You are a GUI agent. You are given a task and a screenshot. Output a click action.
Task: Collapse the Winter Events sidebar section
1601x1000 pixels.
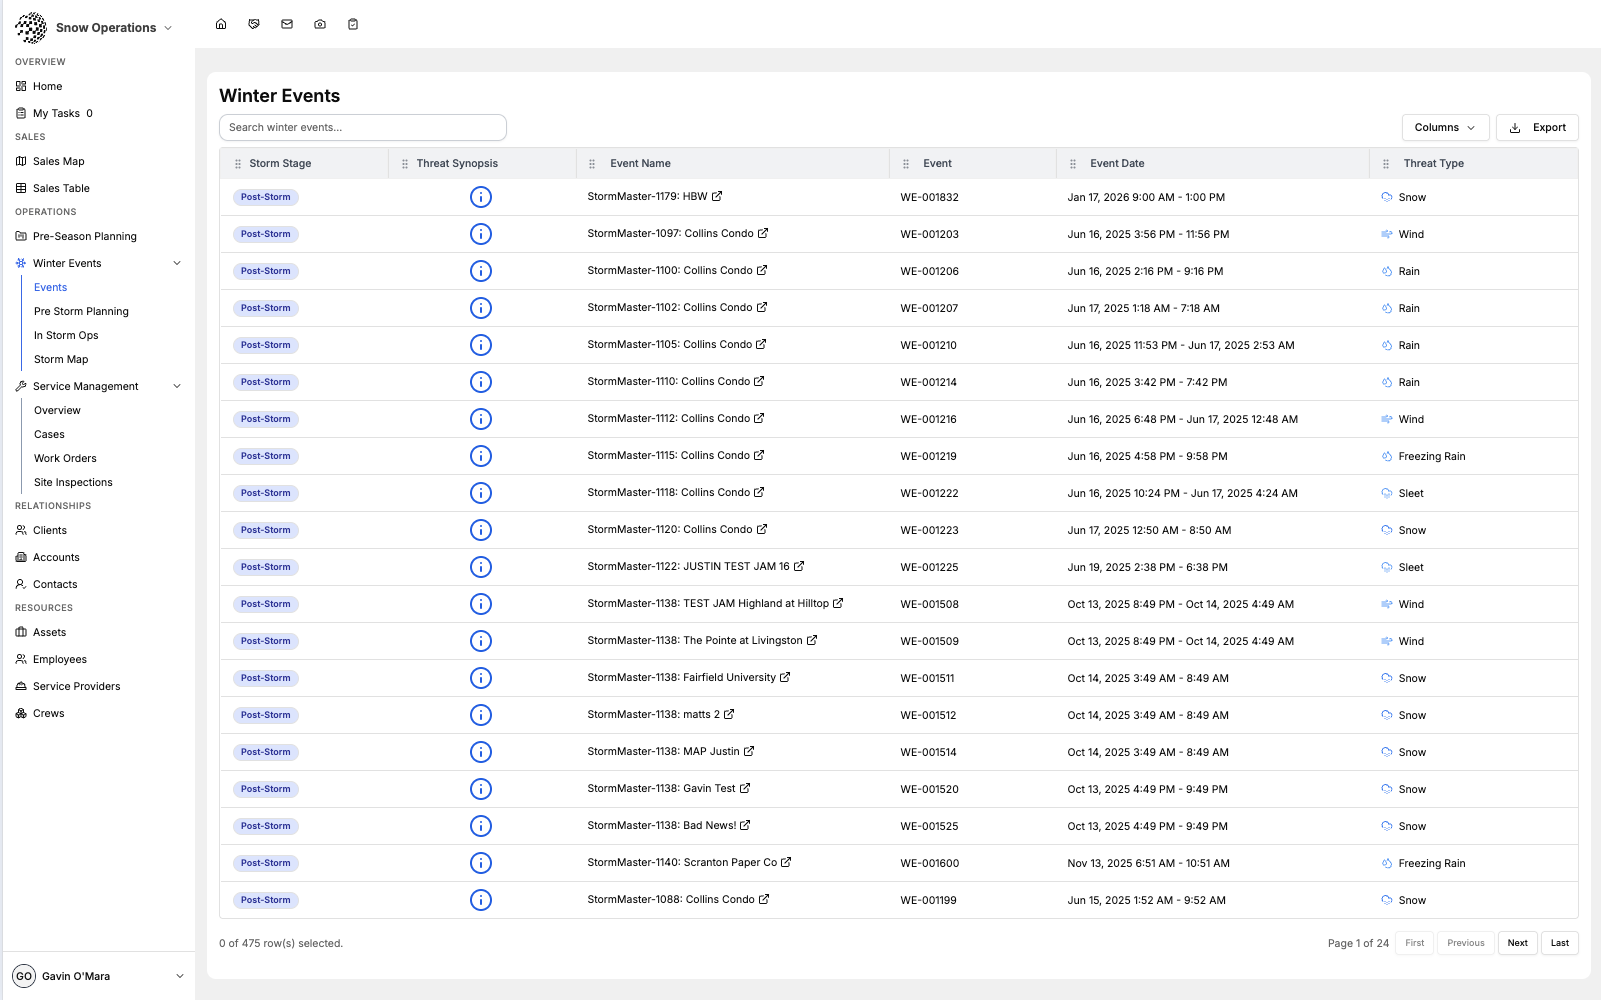(x=177, y=264)
